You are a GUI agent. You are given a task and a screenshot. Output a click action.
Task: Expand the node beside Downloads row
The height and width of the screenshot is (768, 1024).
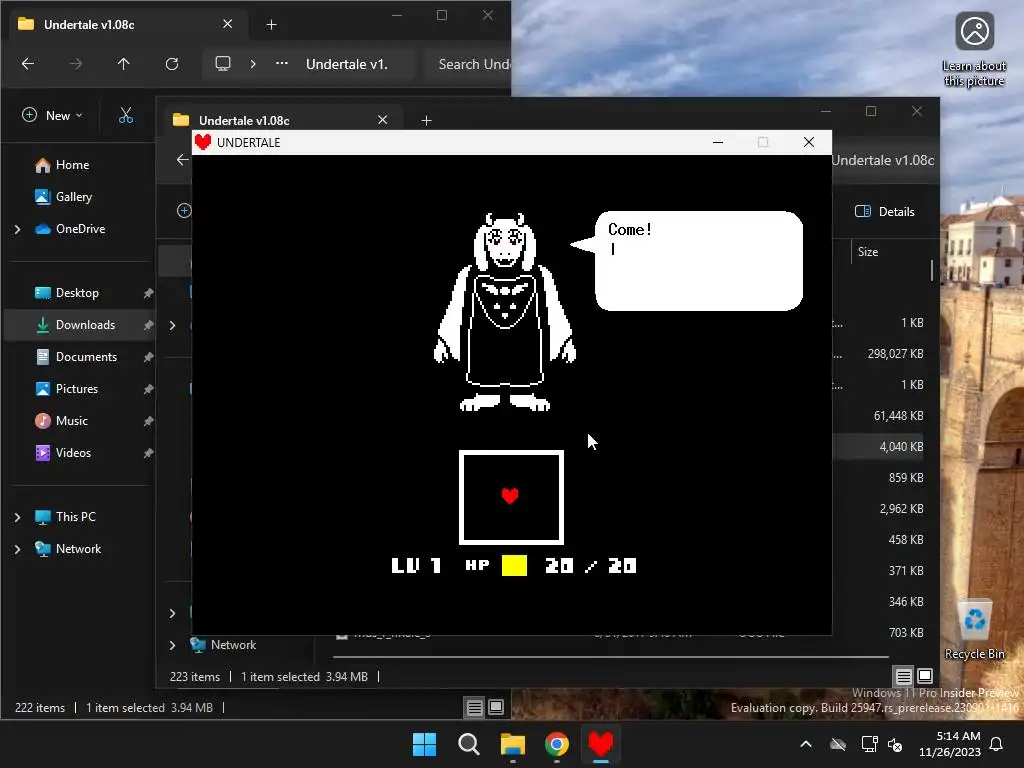pyautogui.click(x=172, y=325)
